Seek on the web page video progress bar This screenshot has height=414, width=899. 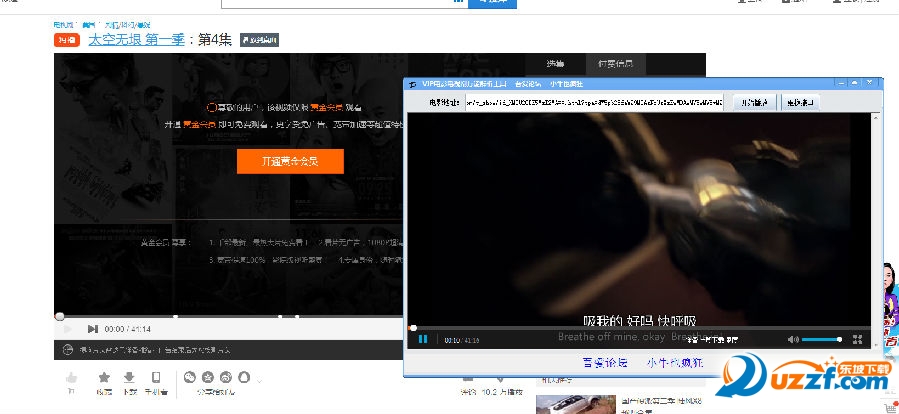point(229,317)
